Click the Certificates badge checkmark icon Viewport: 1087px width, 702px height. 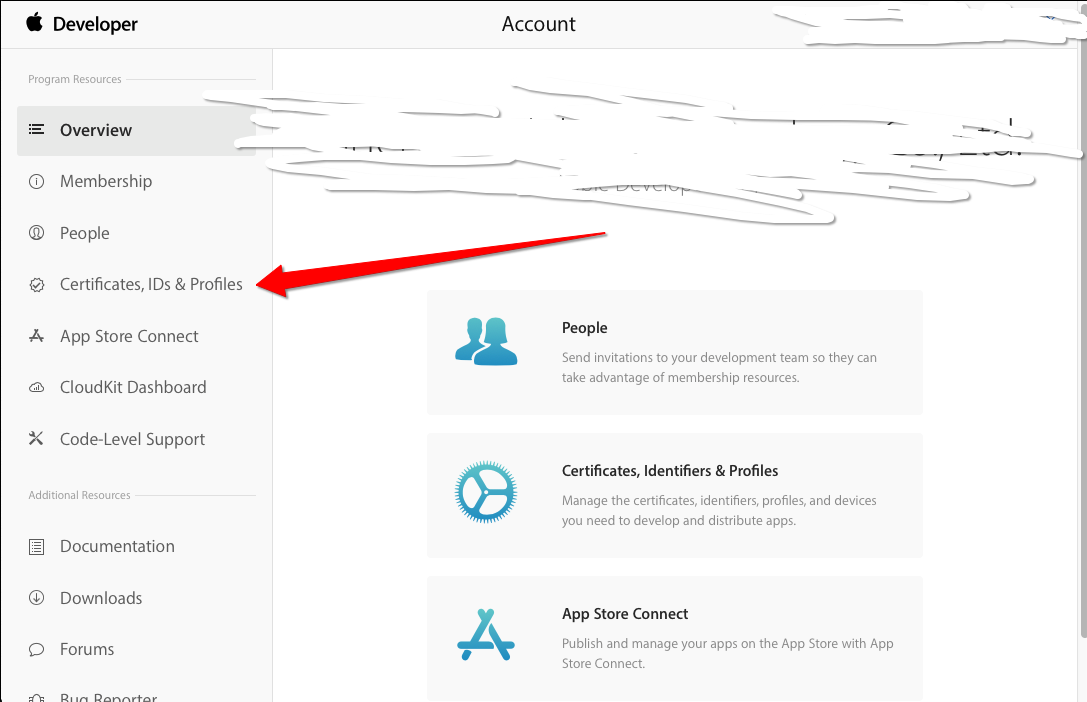[37, 285]
